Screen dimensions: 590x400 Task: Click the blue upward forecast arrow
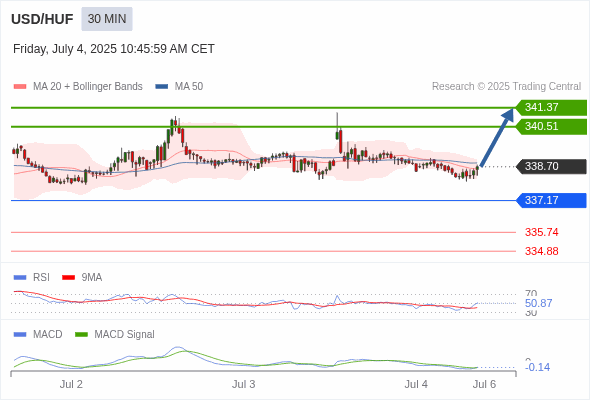coord(497,137)
